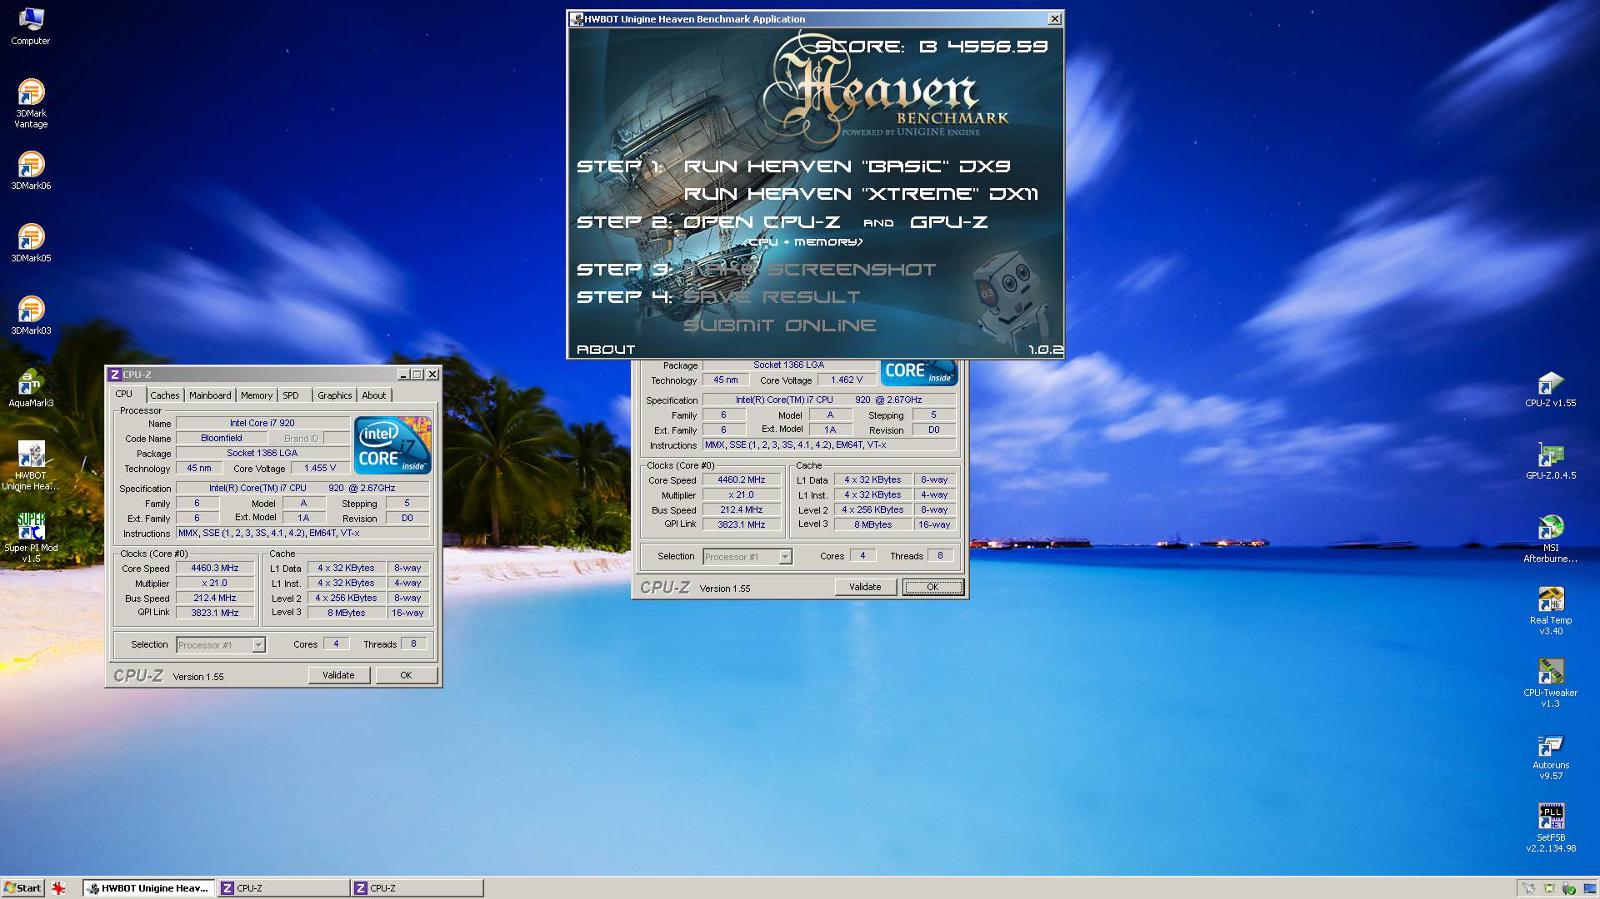Viewport: 1600px width, 899px height.
Task: Minimize the front CPU-Z window
Action: coord(403,374)
